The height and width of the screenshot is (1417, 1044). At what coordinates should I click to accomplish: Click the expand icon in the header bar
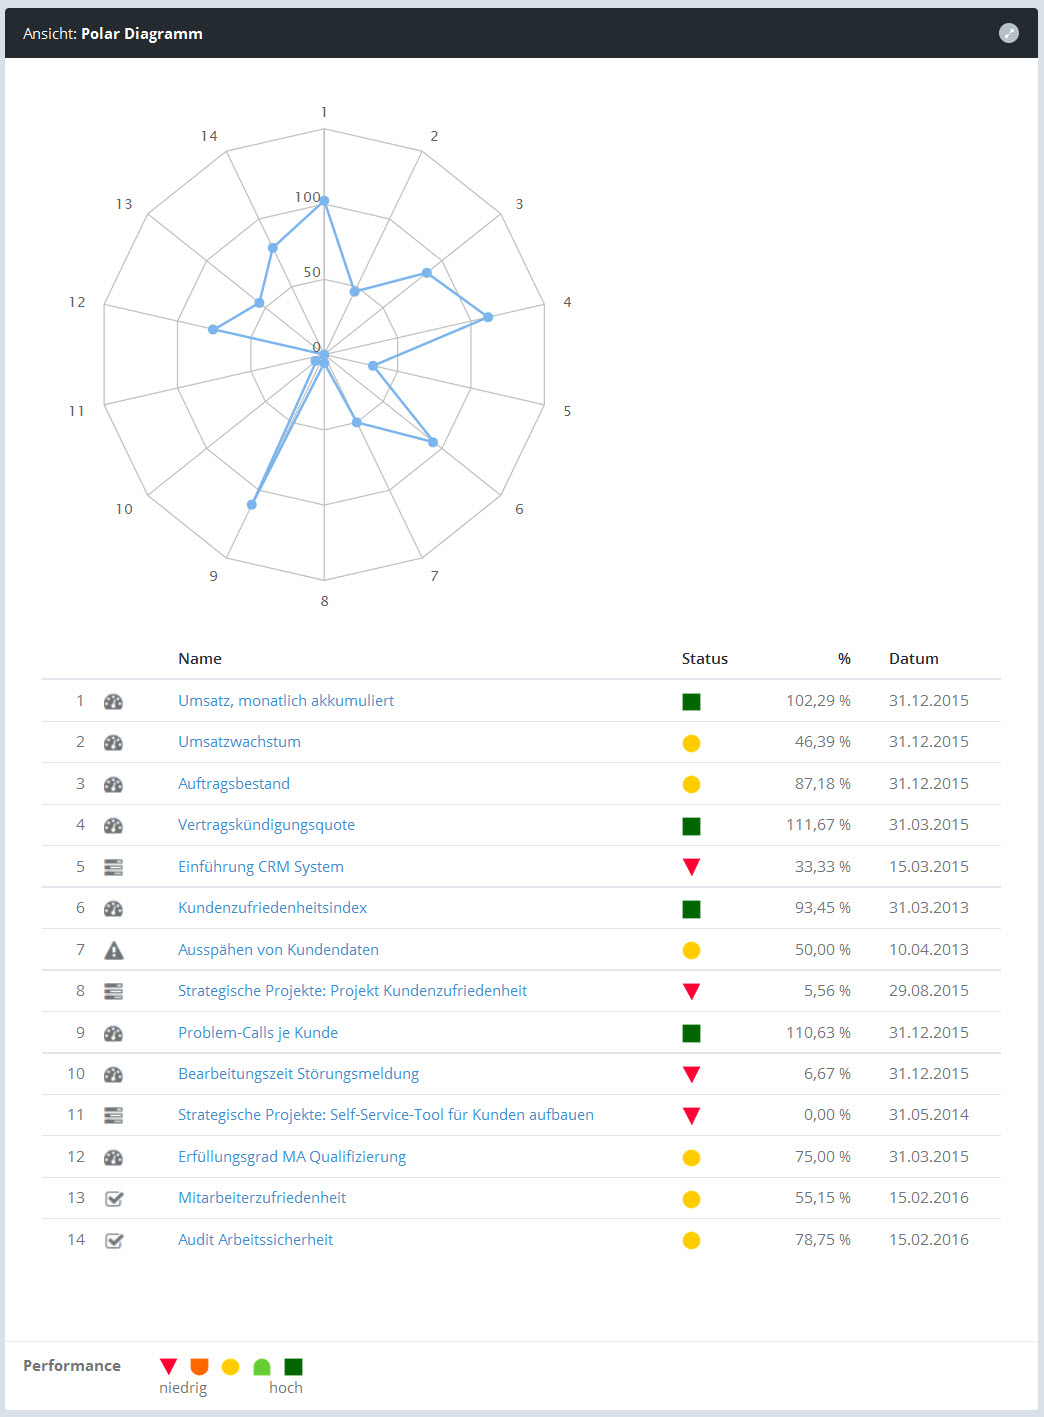click(1009, 33)
